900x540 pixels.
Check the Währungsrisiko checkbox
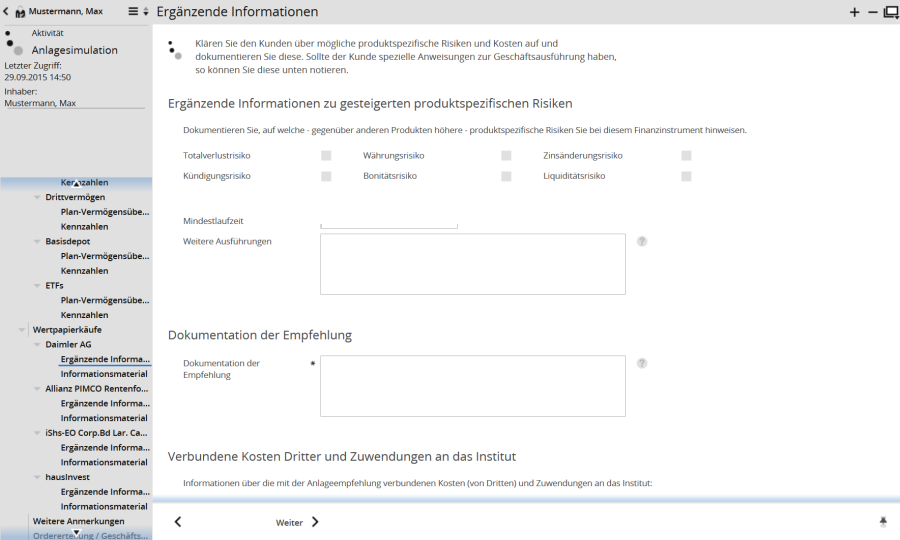pyautogui.click(x=506, y=156)
